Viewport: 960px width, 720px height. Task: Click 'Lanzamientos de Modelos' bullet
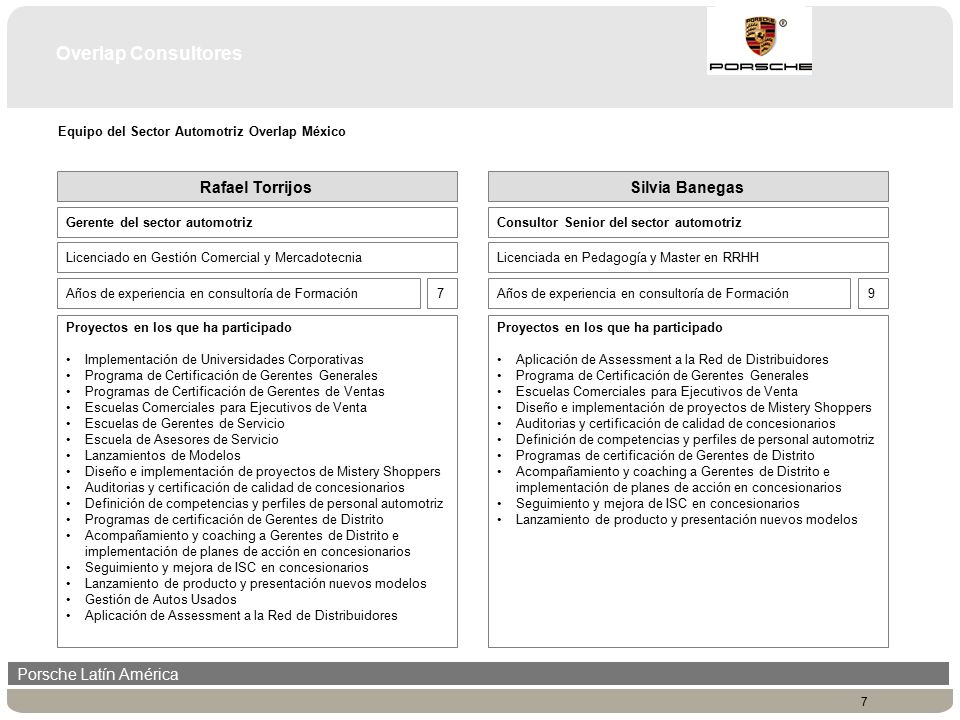coord(162,456)
